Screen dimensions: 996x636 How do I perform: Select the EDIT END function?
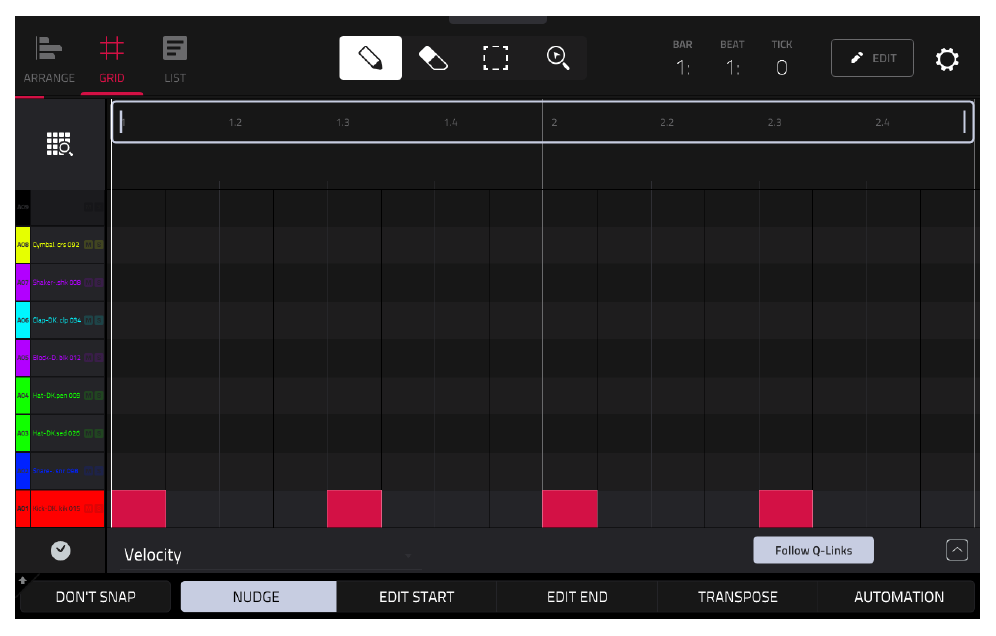(577, 597)
